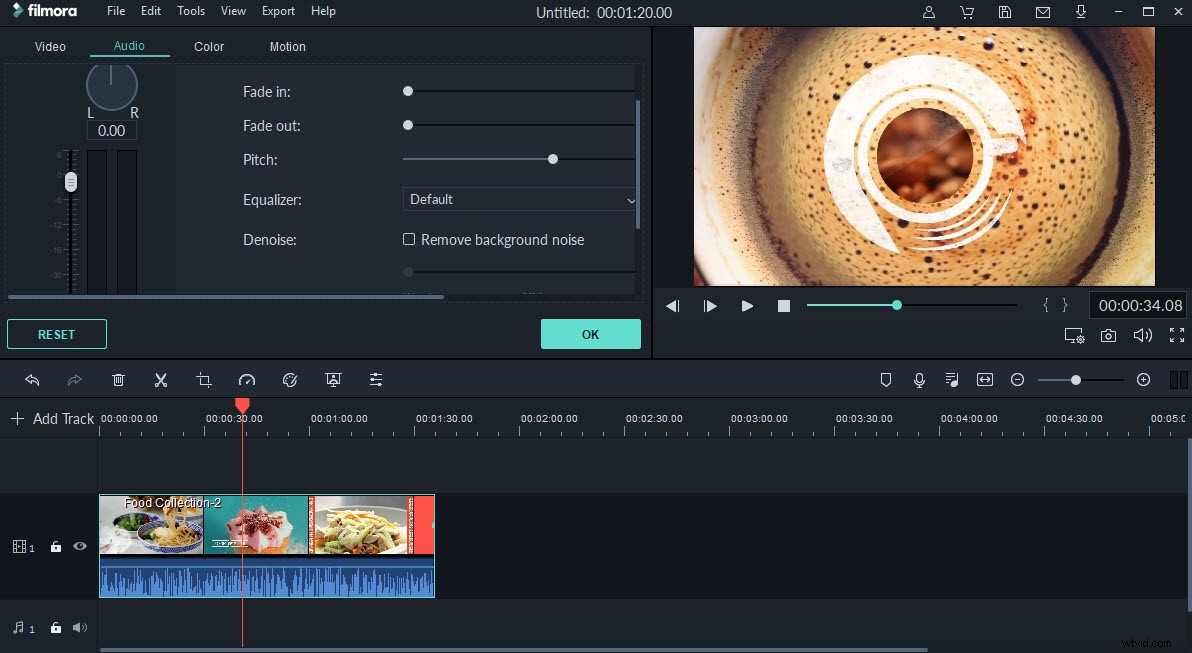Expand the preview volume control
This screenshot has height=653, width=1192.
pyautogui.click(x=1143, y=335)
